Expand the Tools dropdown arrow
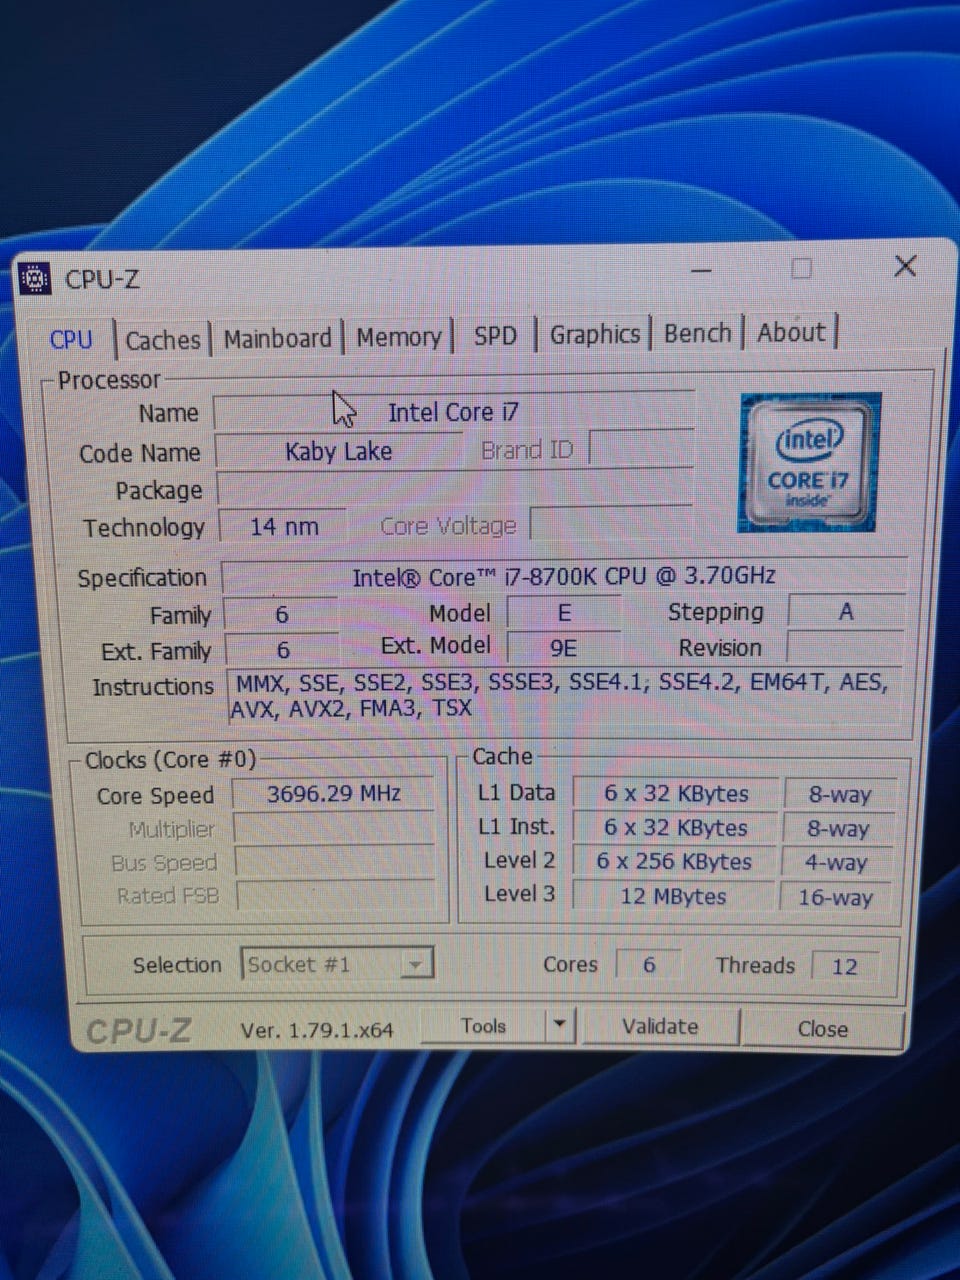Screen dimensions: 960x1280 pyautogui.click(x=560, y=1025)
